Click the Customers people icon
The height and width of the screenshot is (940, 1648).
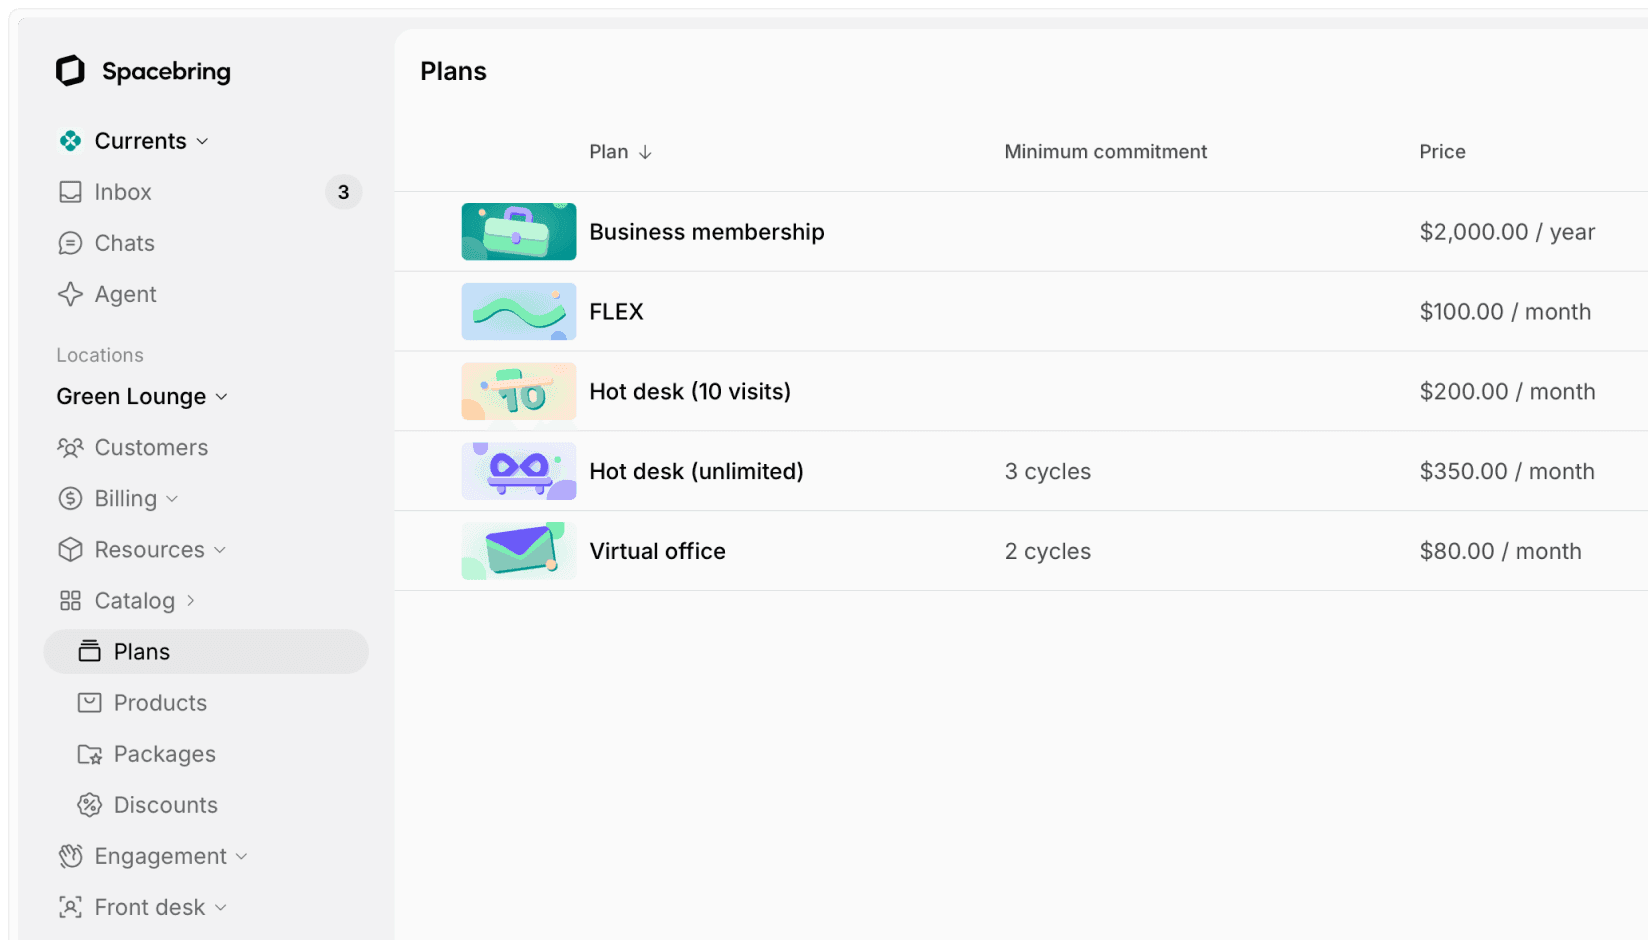click(70, 447)
